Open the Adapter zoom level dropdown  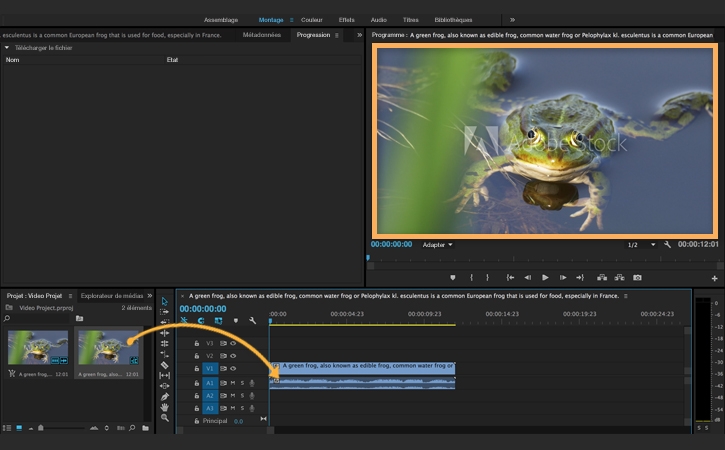(437, 244)
